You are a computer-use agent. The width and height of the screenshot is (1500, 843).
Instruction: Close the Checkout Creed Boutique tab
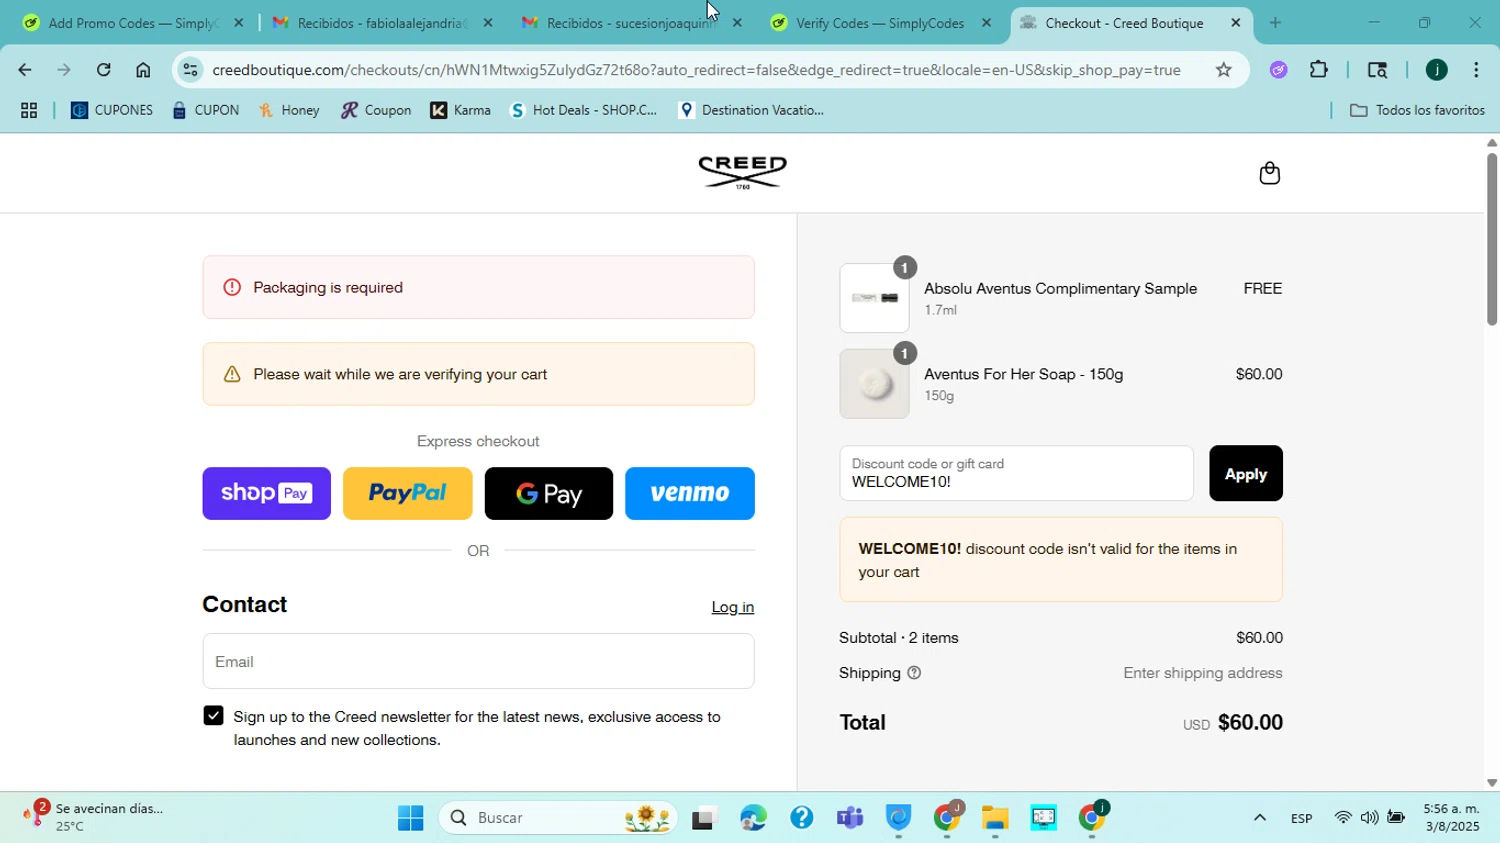tap(1236, 22)
